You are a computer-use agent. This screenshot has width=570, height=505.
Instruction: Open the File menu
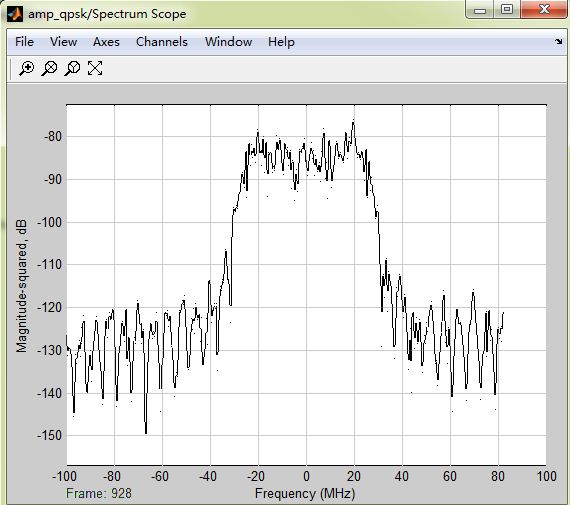(24, 41)
